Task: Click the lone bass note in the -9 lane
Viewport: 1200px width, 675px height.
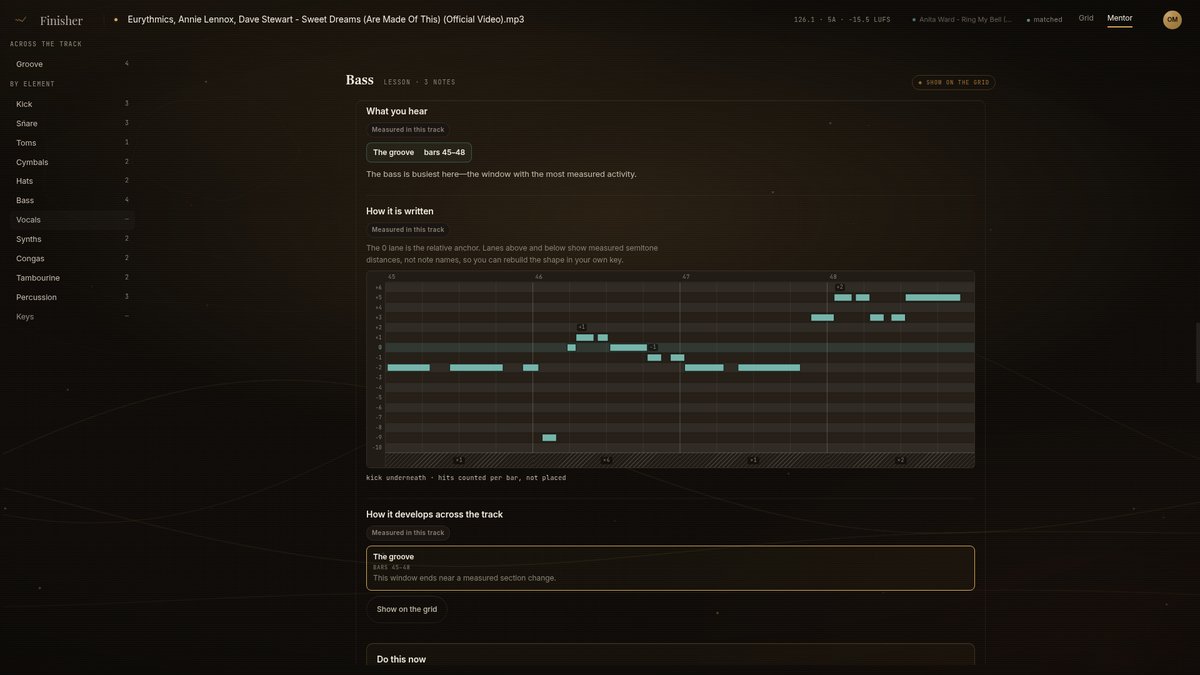Action: (x=549, y=437)
